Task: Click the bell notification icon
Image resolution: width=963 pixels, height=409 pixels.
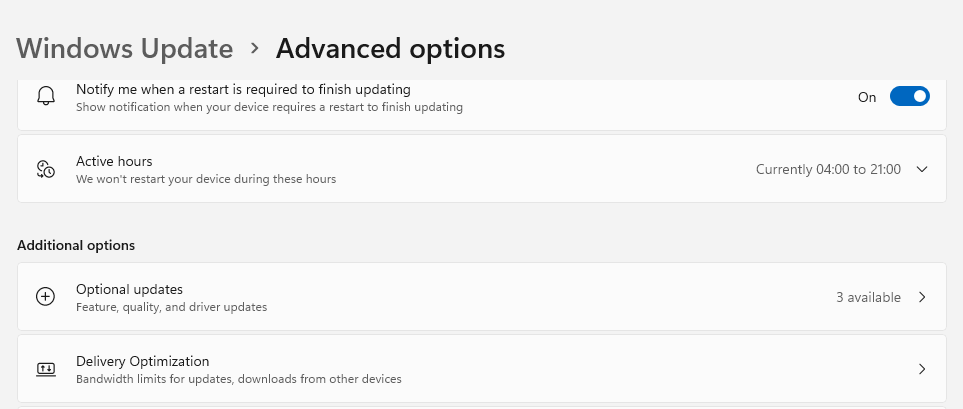Action: click(46, 97)
